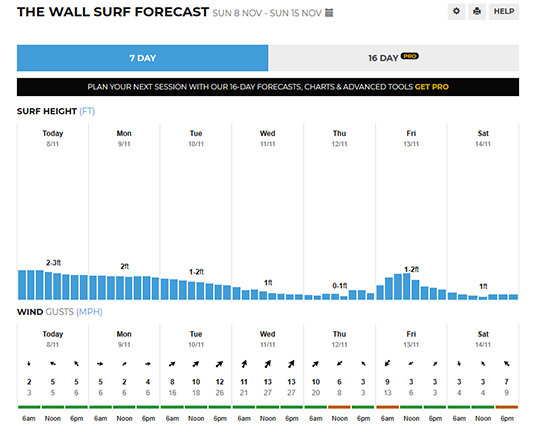Image resolution: width=533 pixels, height=434 pixels.
Task: Click Tuesday 6pm gust value 26
Action: point(220,393)
